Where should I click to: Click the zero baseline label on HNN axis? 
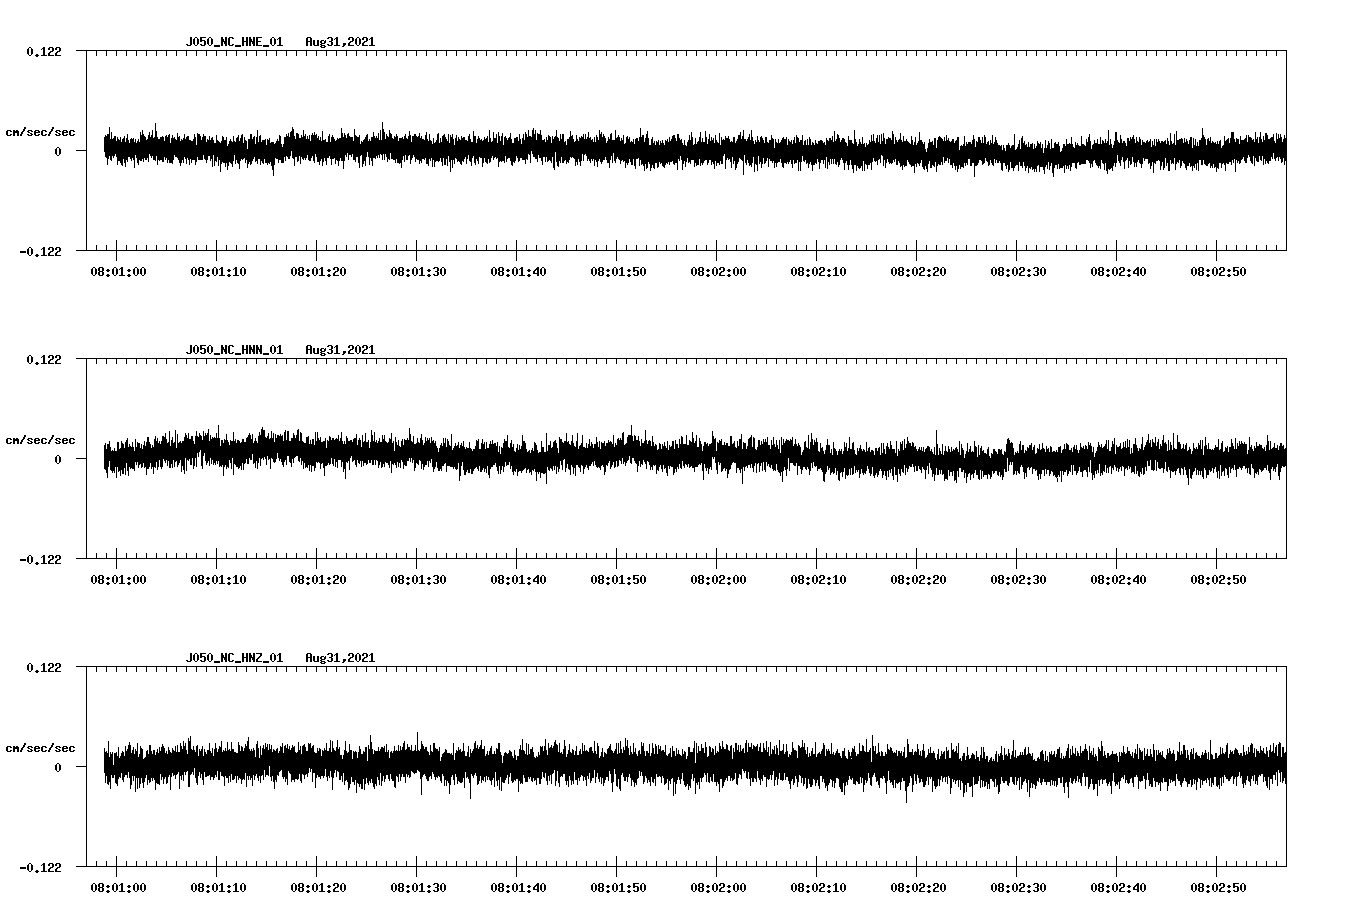click(58, 460)
